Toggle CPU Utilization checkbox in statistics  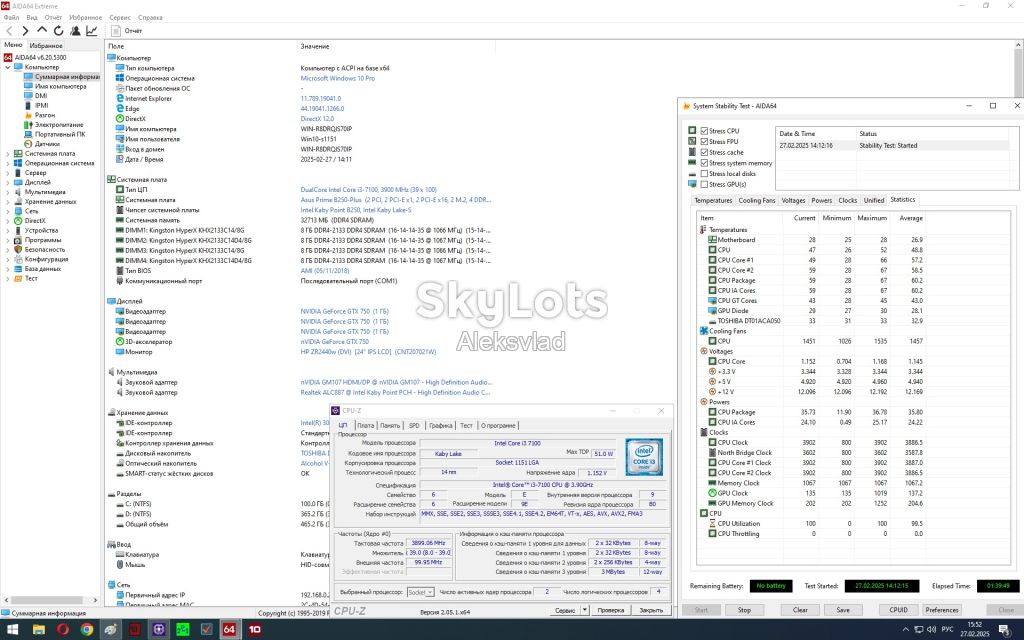712,523
